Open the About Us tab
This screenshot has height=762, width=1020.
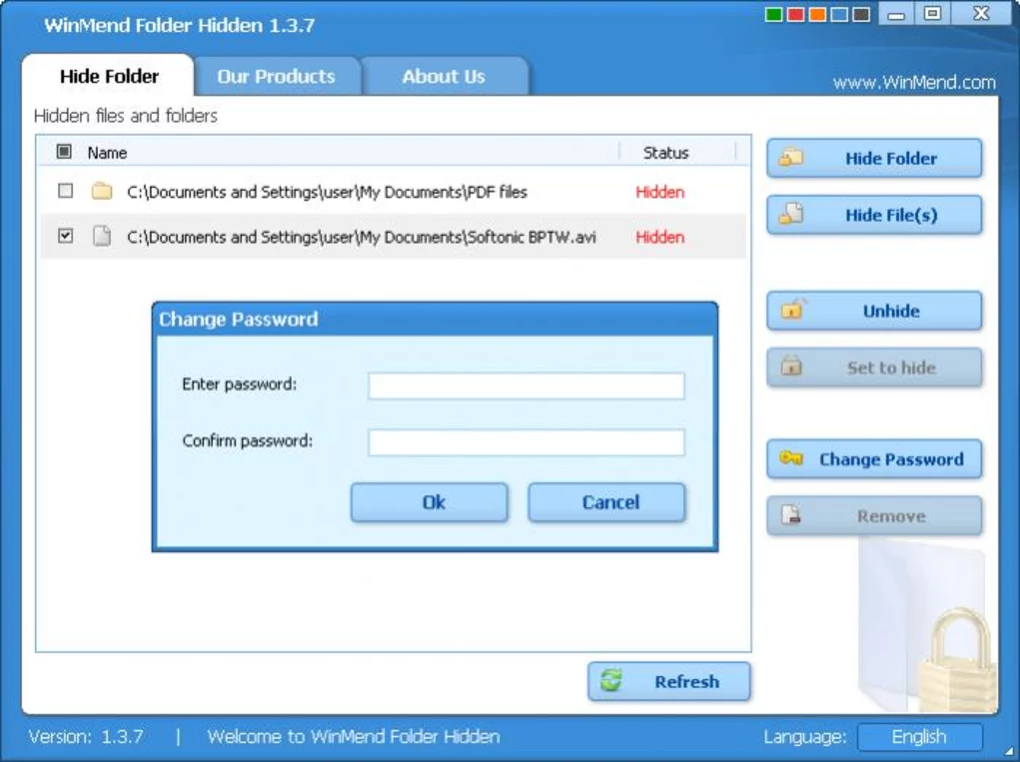[444, 75]
